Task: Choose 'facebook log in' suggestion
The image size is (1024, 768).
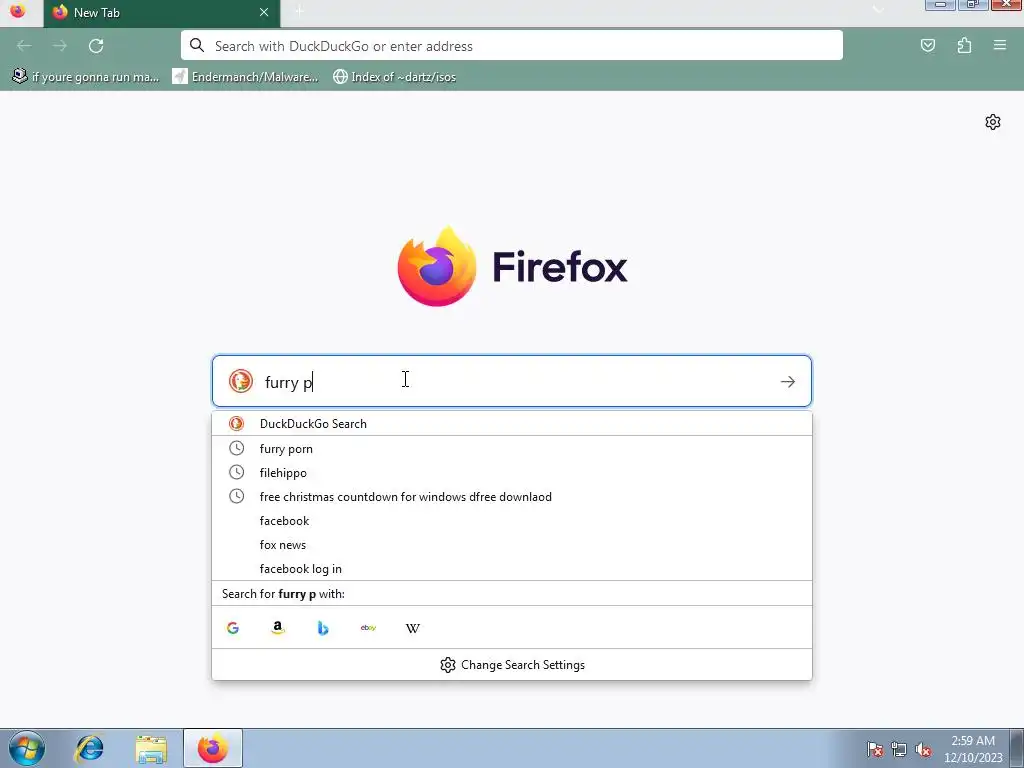Action: (511, 569)
